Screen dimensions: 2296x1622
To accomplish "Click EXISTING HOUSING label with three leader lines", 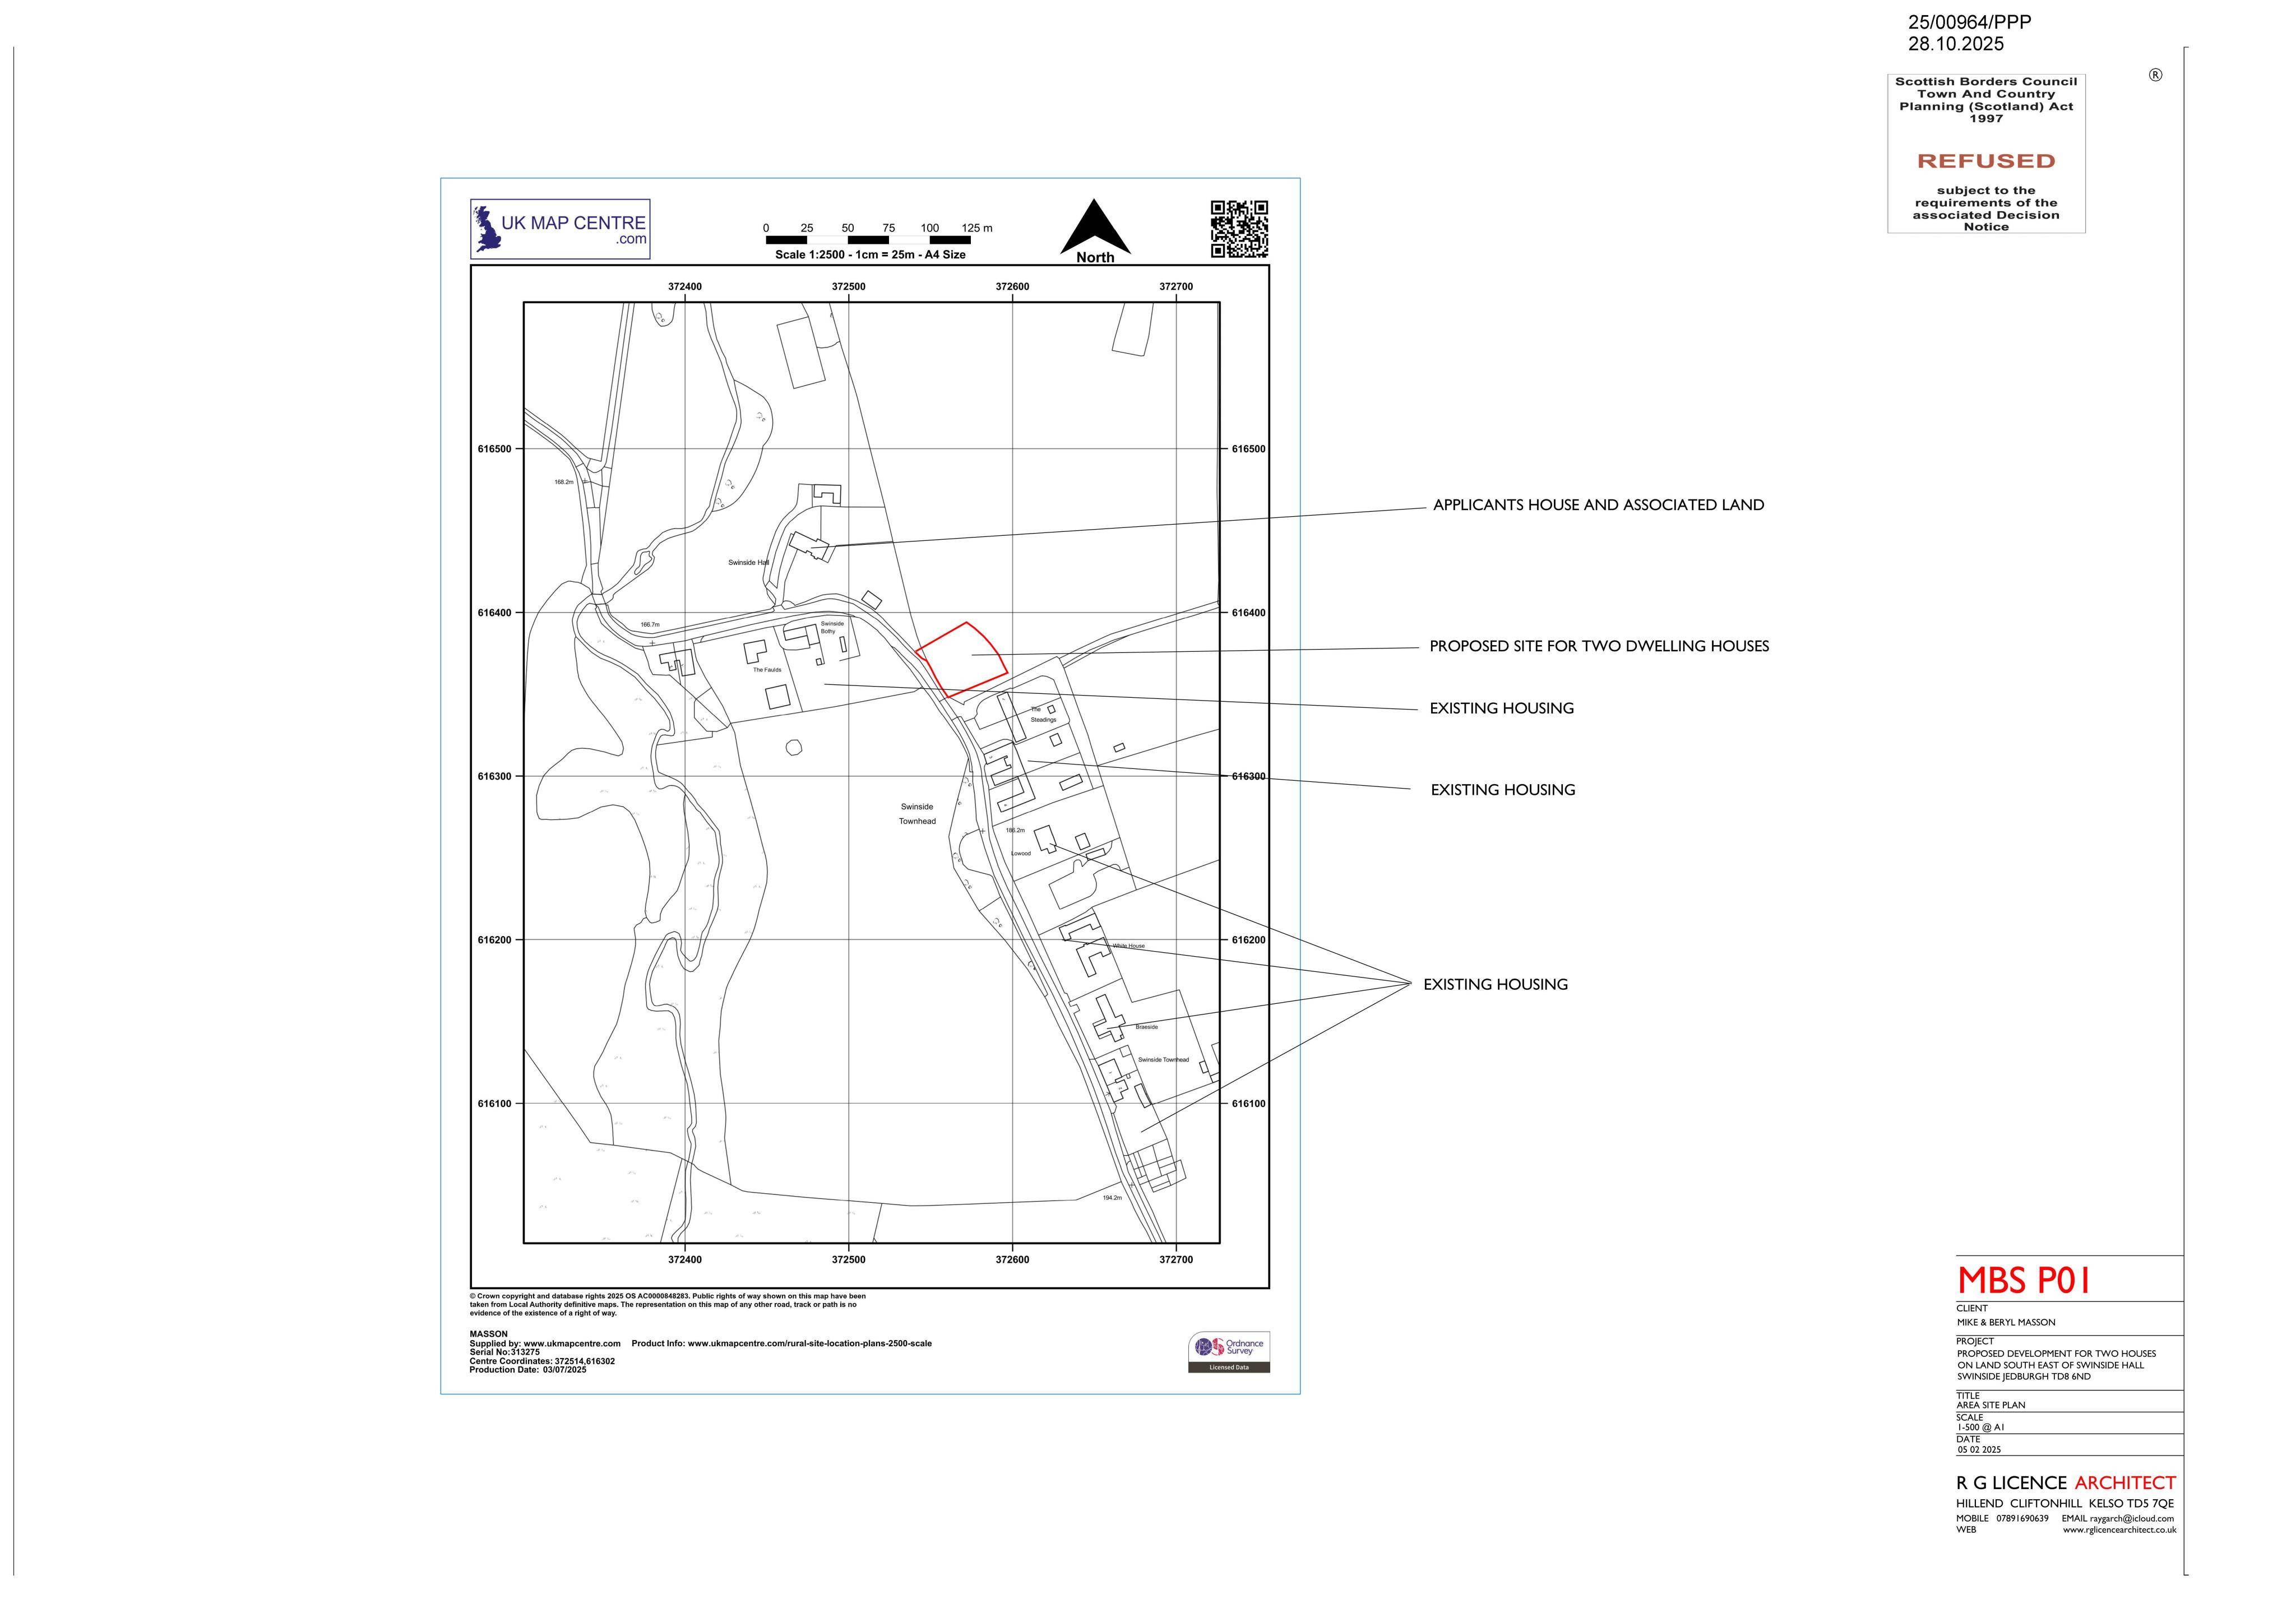I will point(1495,984).
